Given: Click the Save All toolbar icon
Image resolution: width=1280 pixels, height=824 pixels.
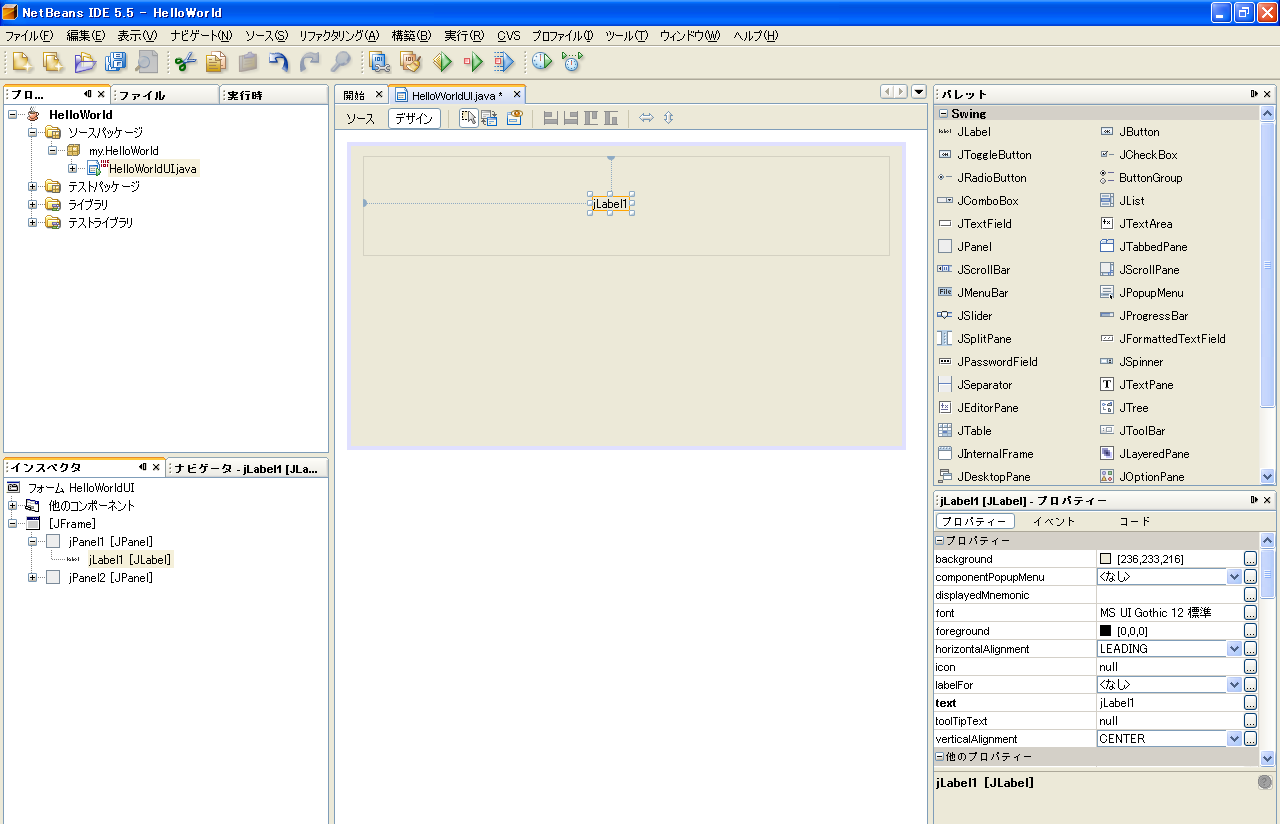Looking at the screenshot, I should 115,62.
